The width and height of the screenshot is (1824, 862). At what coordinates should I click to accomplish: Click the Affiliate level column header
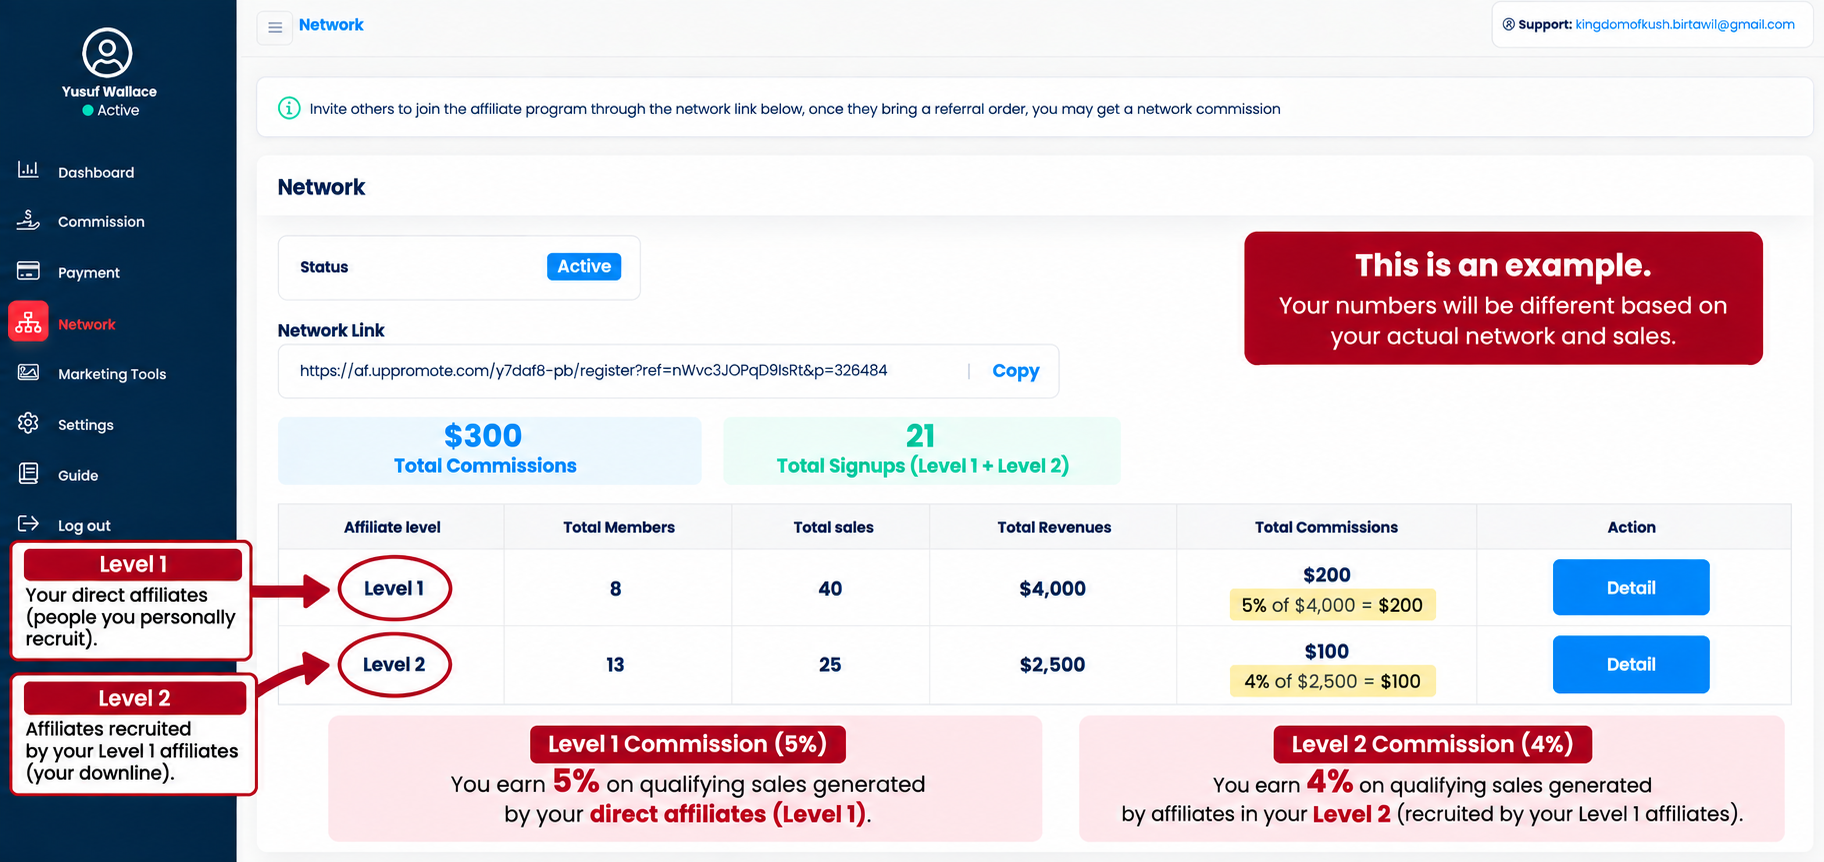[x=392, y=527]
